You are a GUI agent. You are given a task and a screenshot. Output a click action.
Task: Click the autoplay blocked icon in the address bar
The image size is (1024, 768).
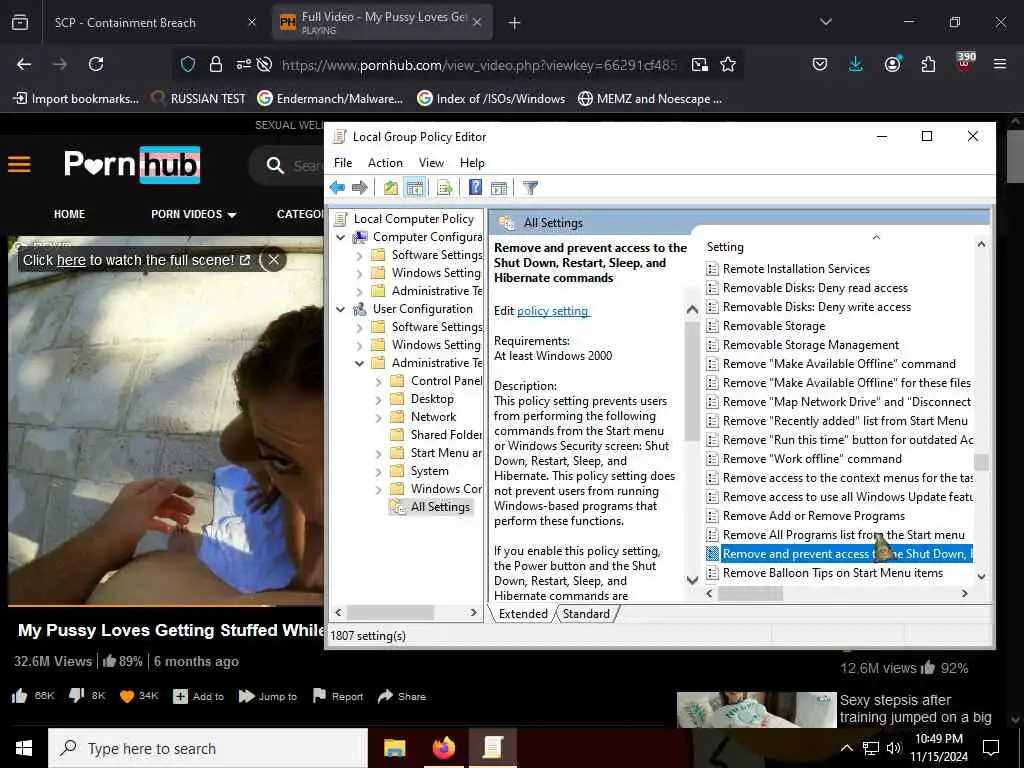264,64
